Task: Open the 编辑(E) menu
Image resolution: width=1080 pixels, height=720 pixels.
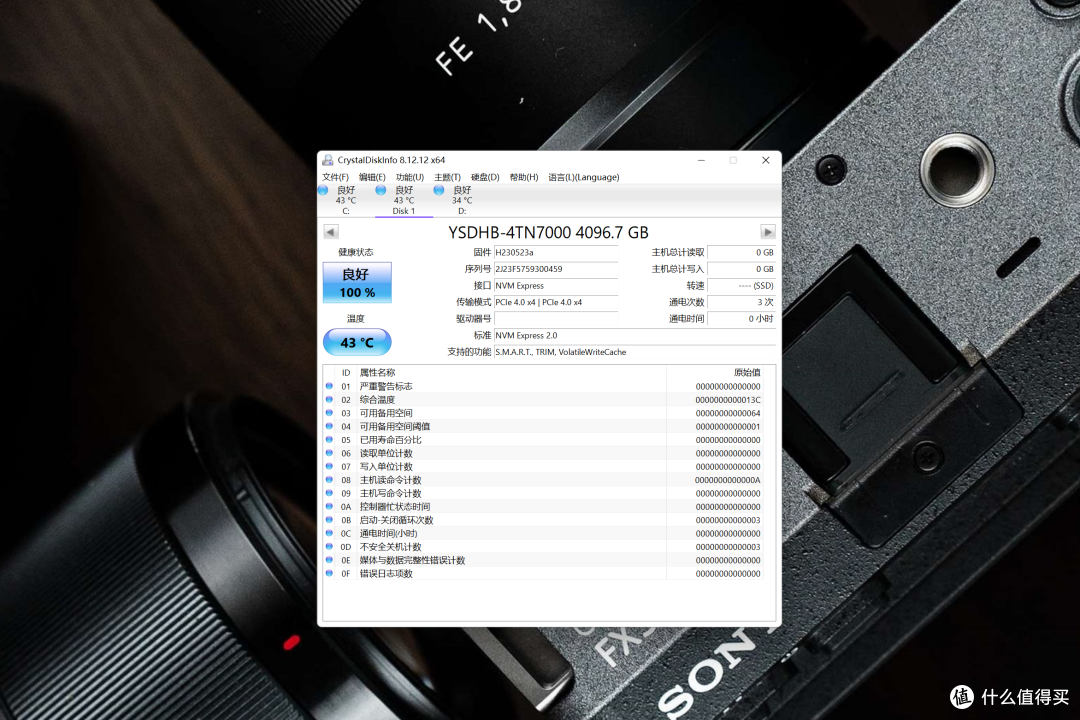Action: click(x=372, y=177)
